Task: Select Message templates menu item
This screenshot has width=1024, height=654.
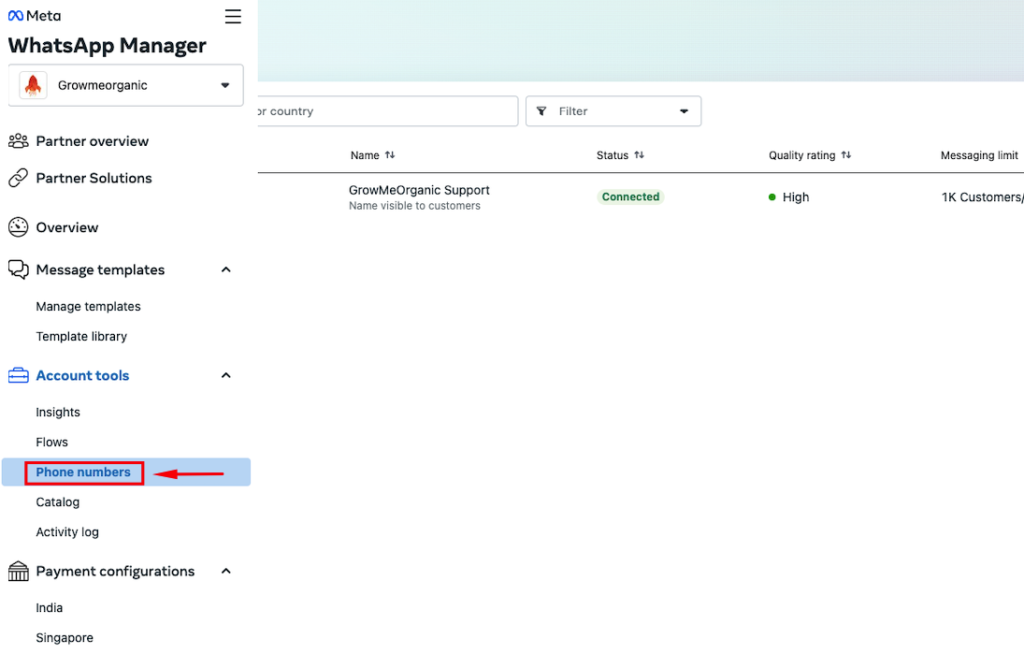Action: tap(100, 270)
